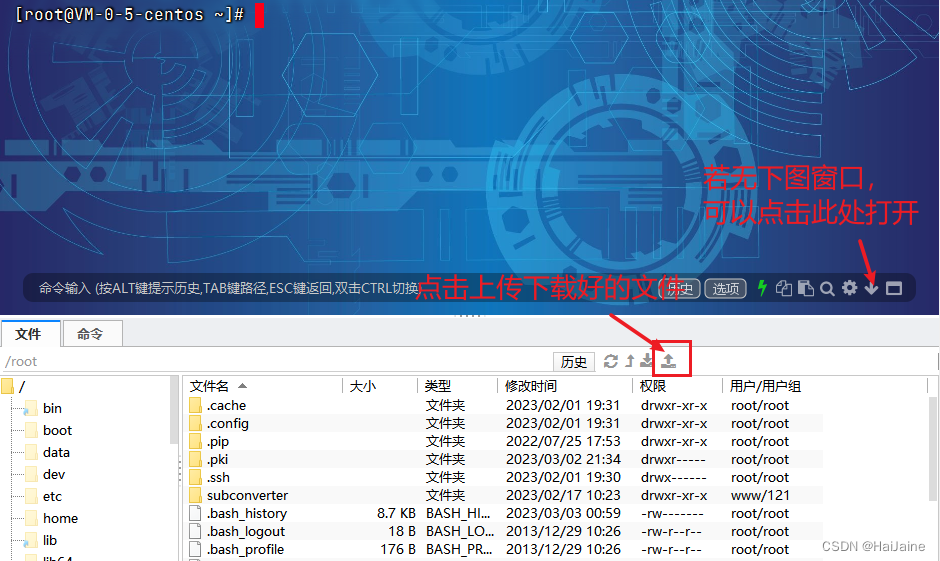The image size is (940, 561).
Task: Click the terminal prompt line
Action: 139,14
